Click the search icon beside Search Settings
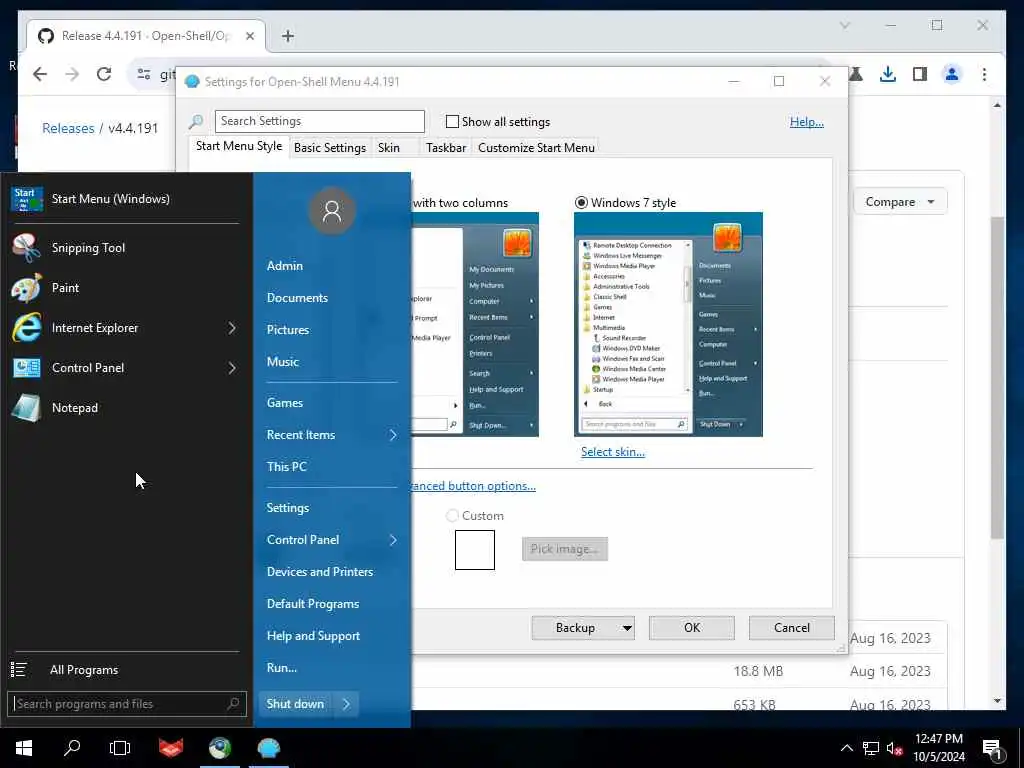Screen dimensions: 1024x768 tap(196, 121)
